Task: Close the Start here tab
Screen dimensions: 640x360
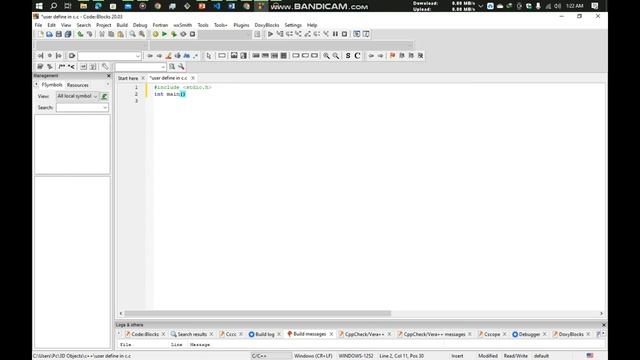Action: (143, 78)
